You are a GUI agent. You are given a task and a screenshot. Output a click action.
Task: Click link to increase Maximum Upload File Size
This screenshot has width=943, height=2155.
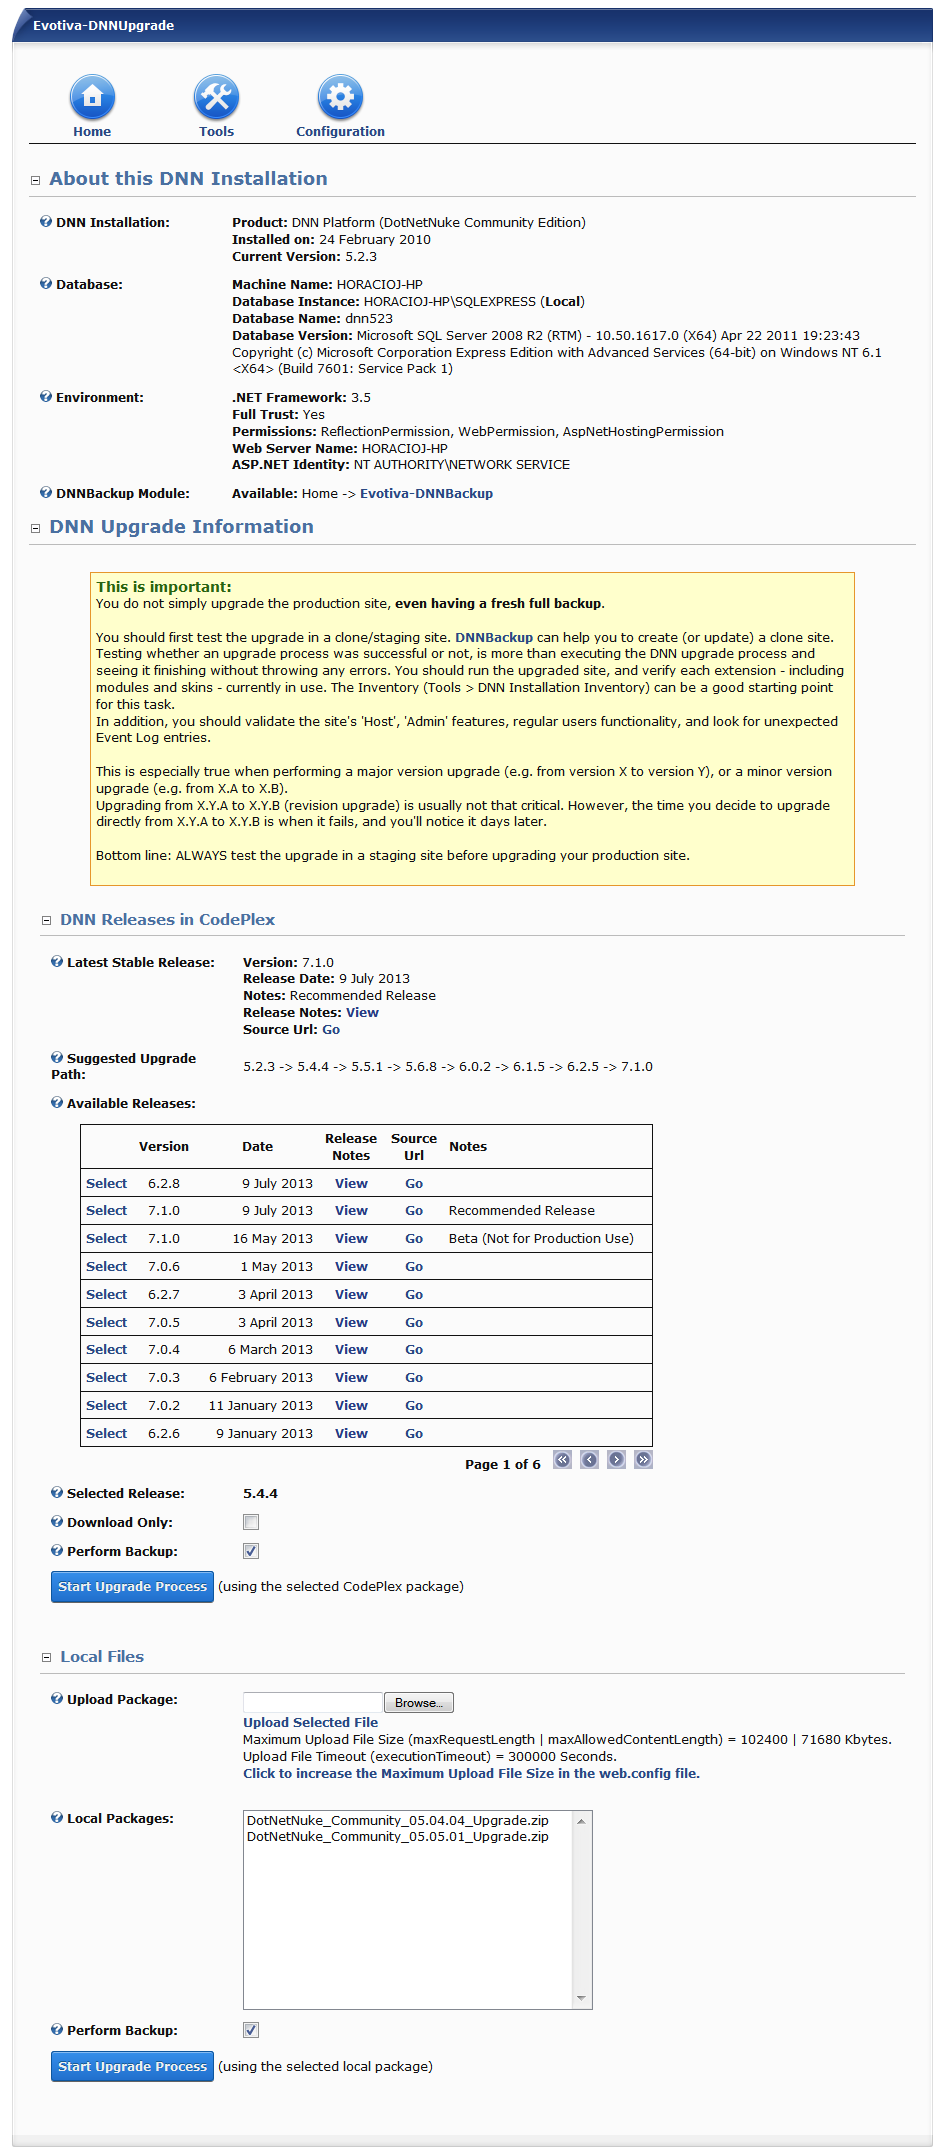[x=471, y=1773]
